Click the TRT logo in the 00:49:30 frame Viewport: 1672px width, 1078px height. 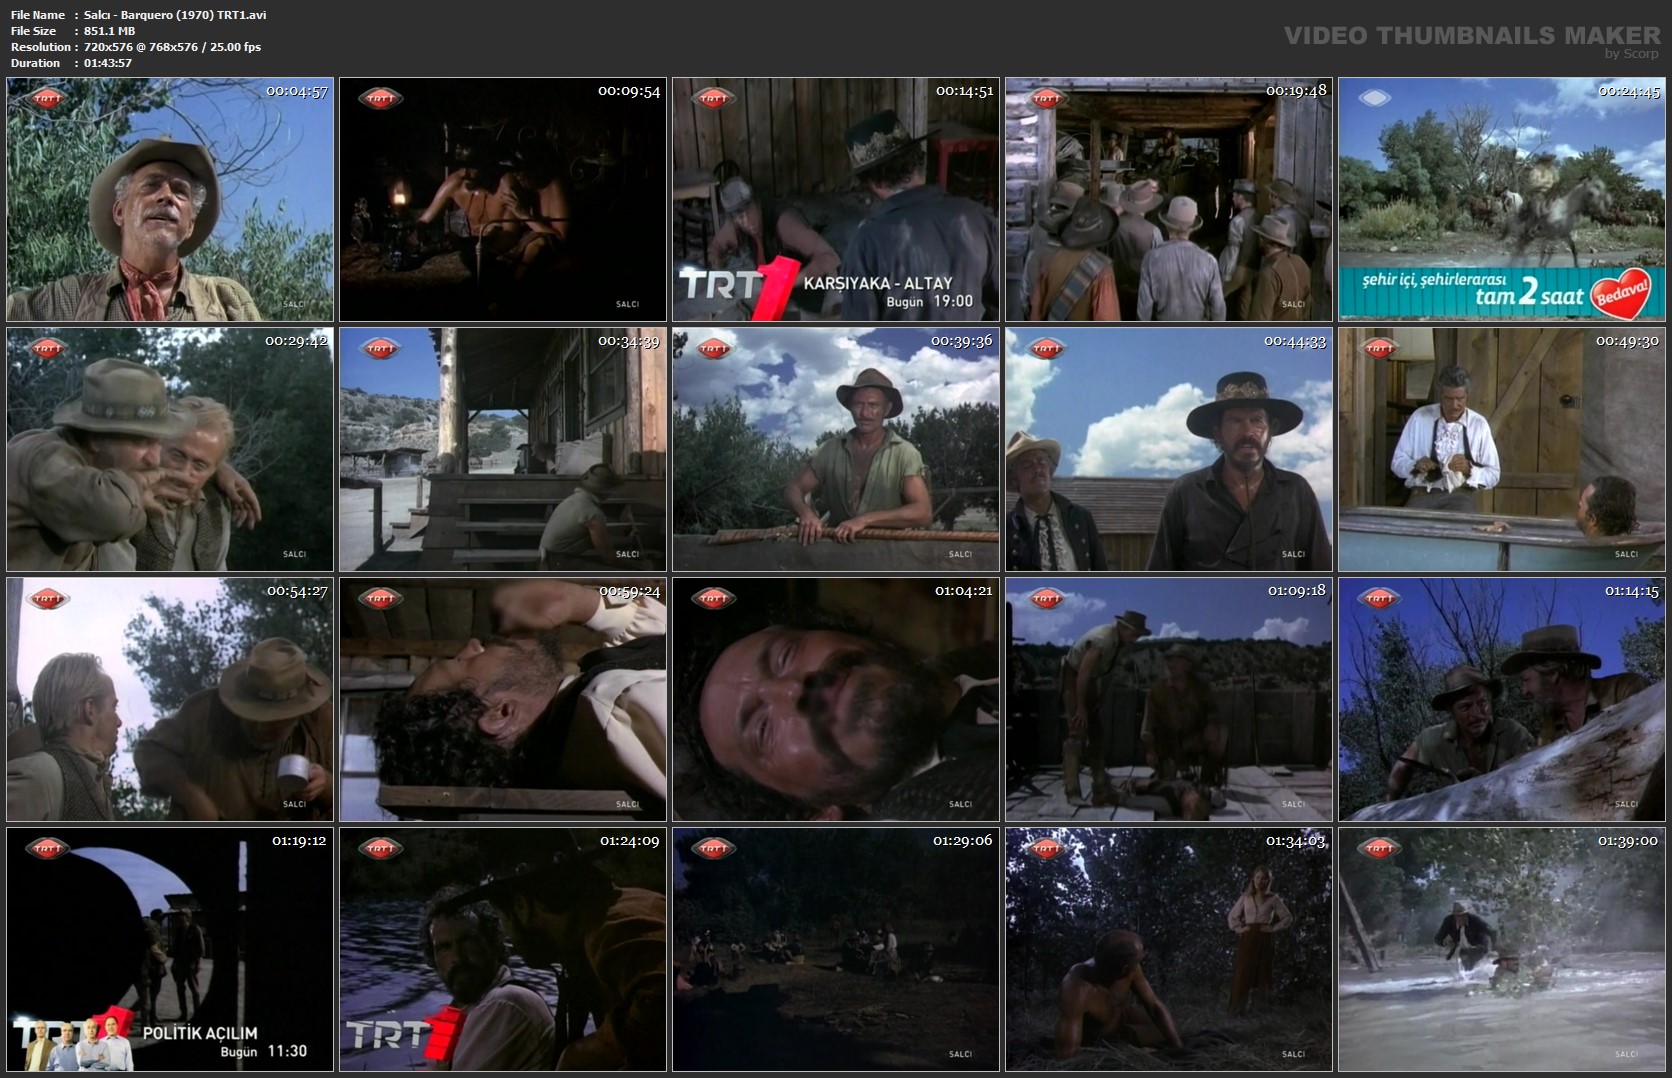click(1379, 348)
